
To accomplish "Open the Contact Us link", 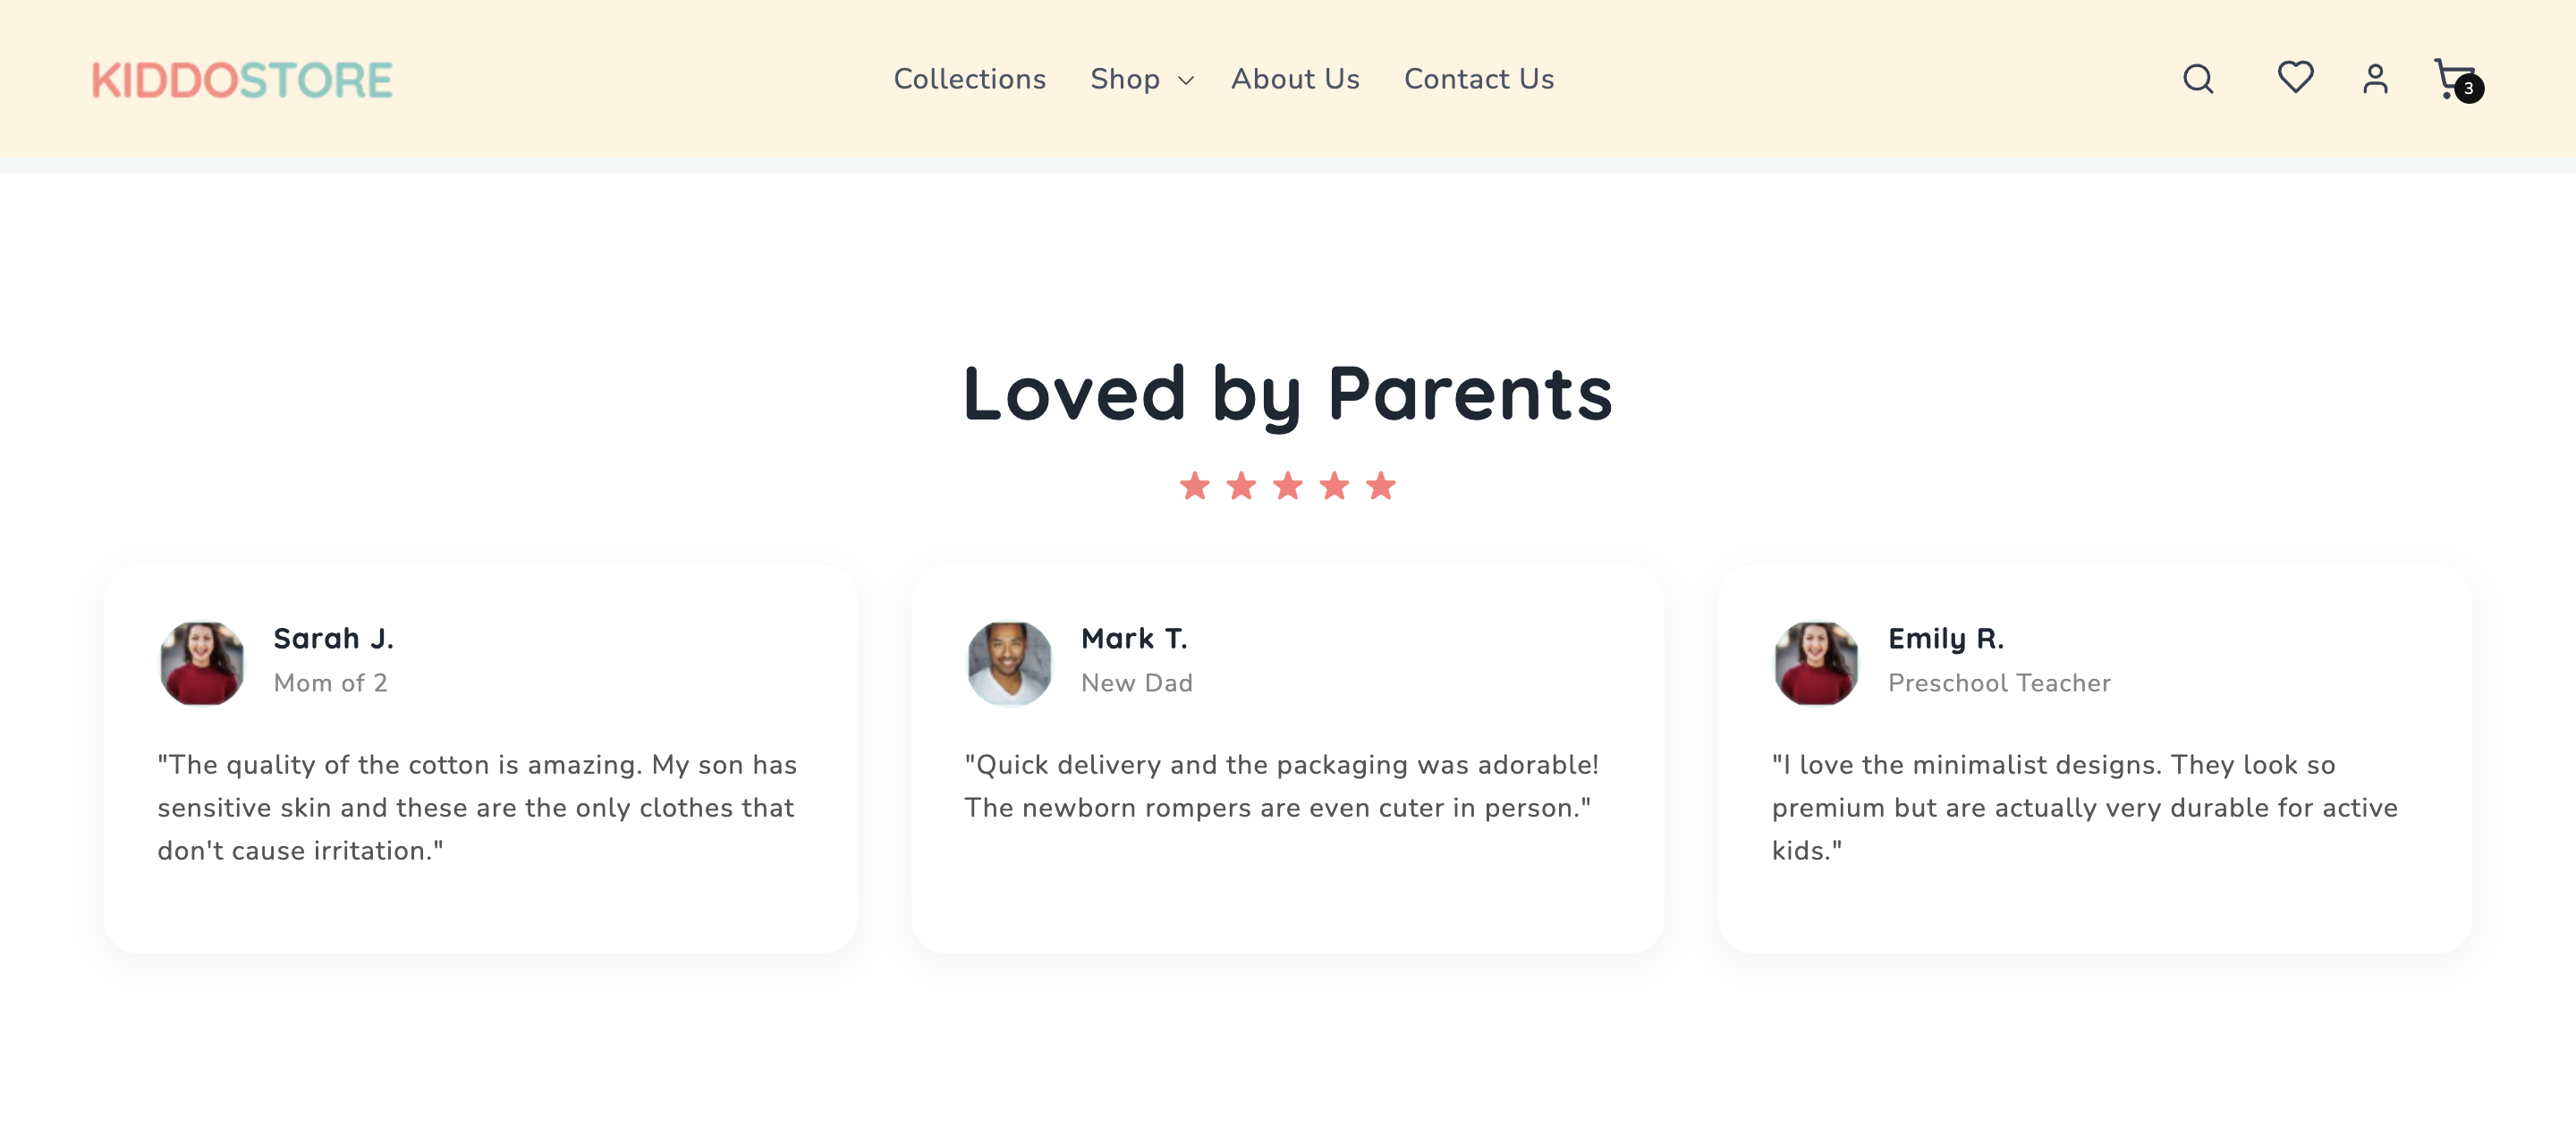I will [x=1479, y=79].
